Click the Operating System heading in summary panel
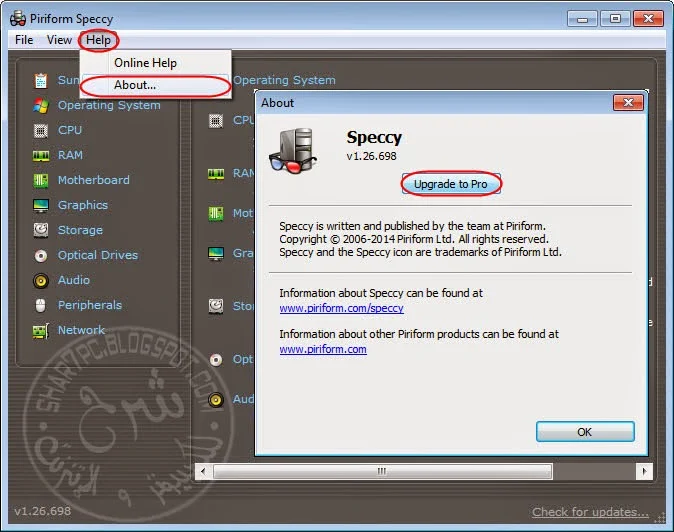The width and height of the screenshot is (674, 532). tap(284, 80)
